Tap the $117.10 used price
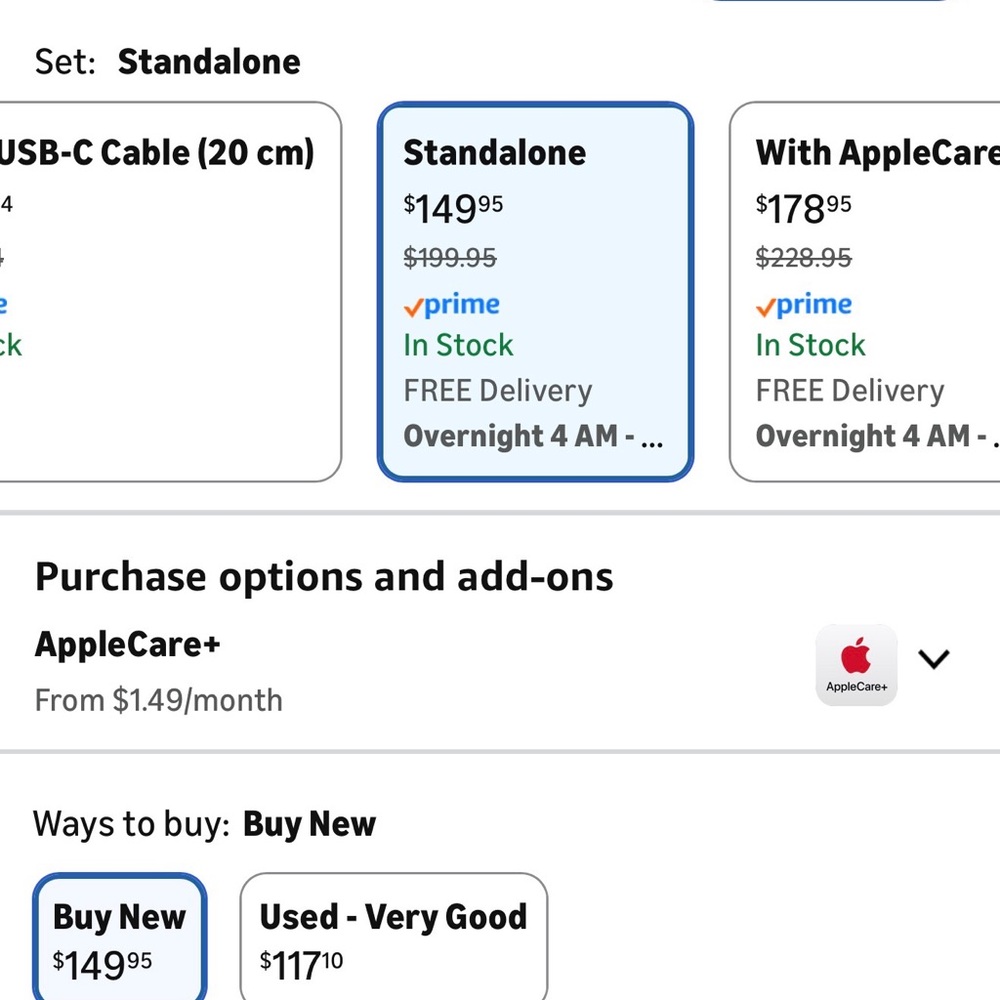The image size is (1000, 1000). 301,965
